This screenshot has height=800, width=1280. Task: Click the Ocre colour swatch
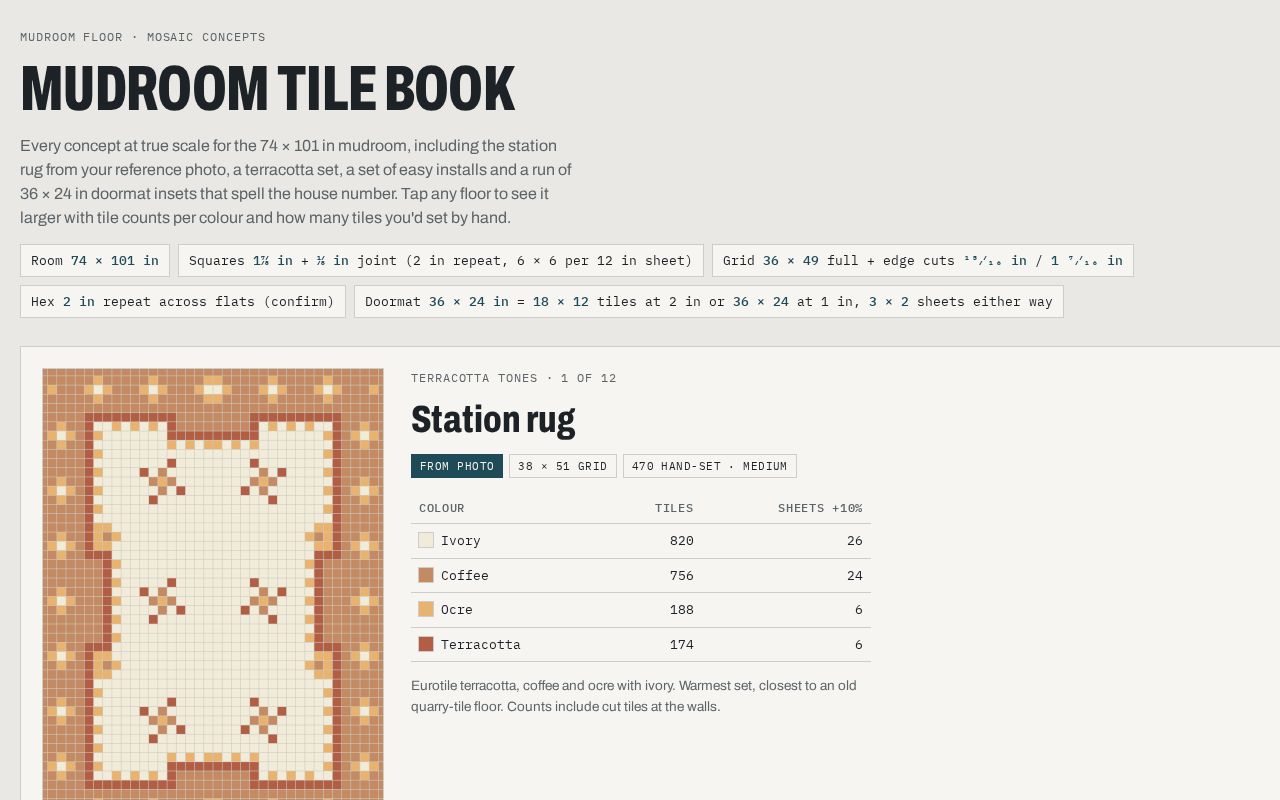pyautogui.click(x=426, y=609)
